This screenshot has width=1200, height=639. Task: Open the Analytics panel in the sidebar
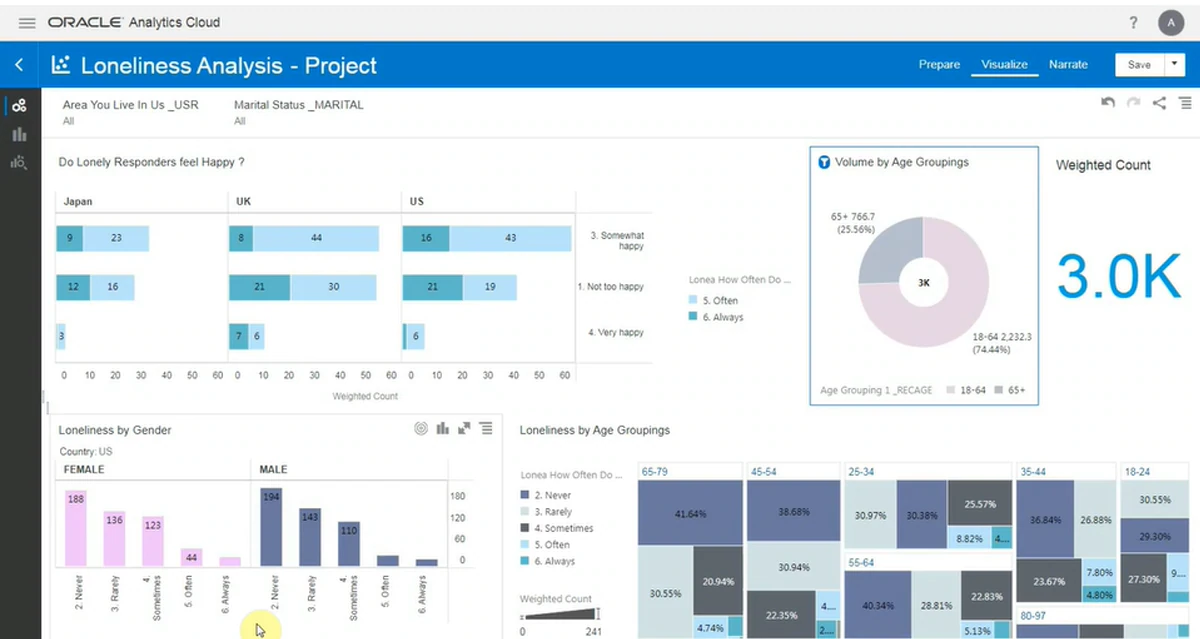[19, 162]
